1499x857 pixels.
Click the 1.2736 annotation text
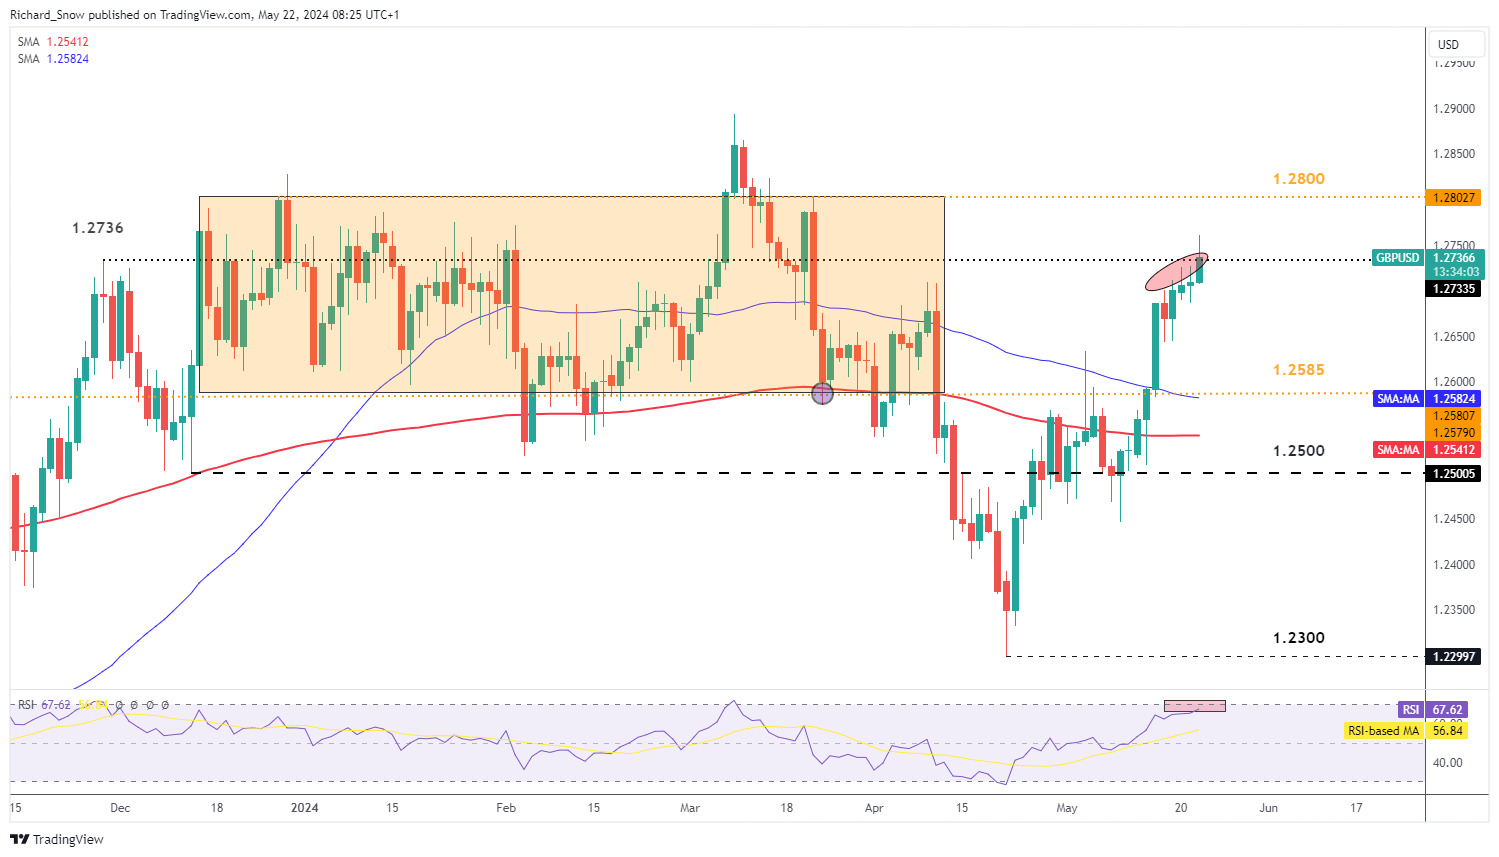pyautogui.click(x=98, y=228)
